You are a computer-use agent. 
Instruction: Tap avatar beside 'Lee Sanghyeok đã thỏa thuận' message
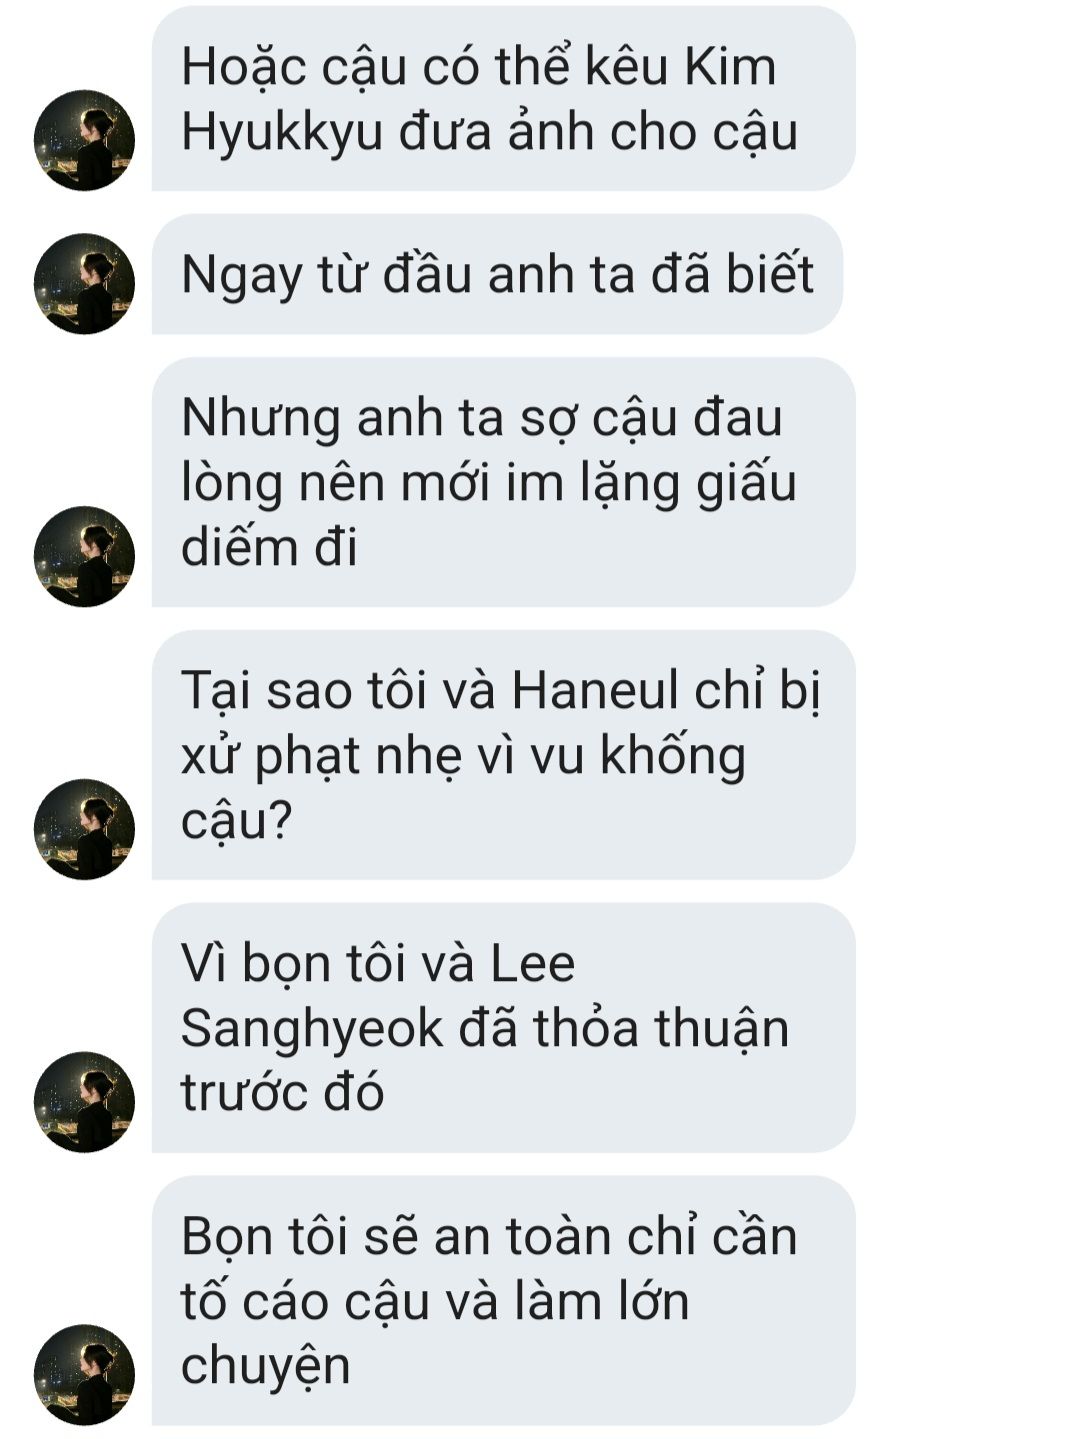coord(84,1102)
